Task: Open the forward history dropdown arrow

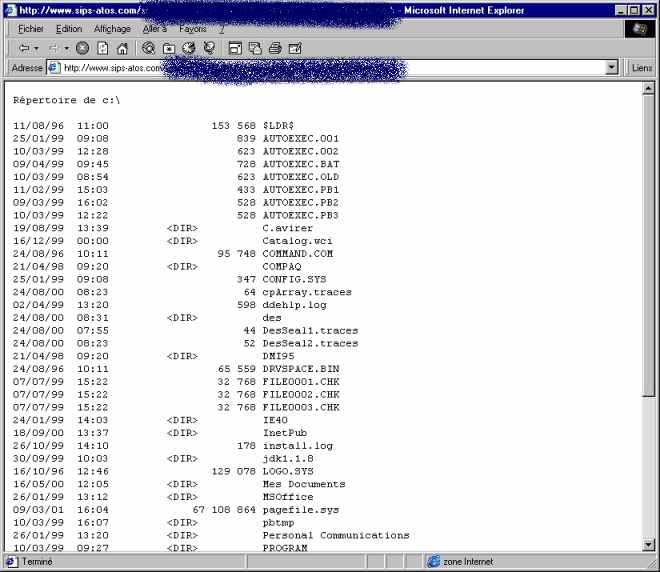Action: point(66,47)
